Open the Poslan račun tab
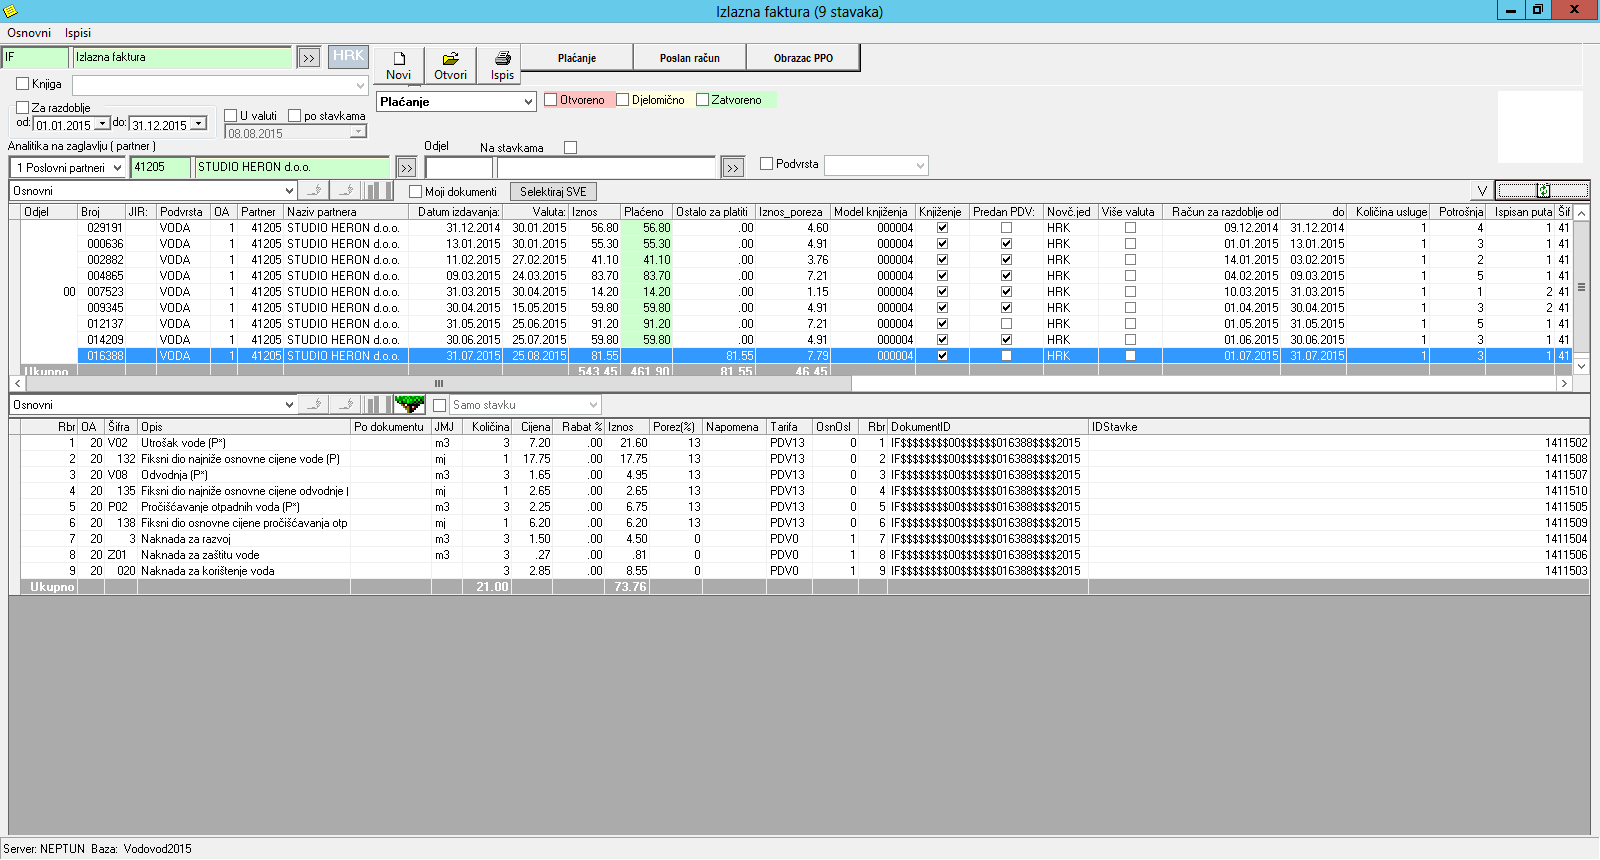This screenshot has height=860, width=1600. [690, 58]
